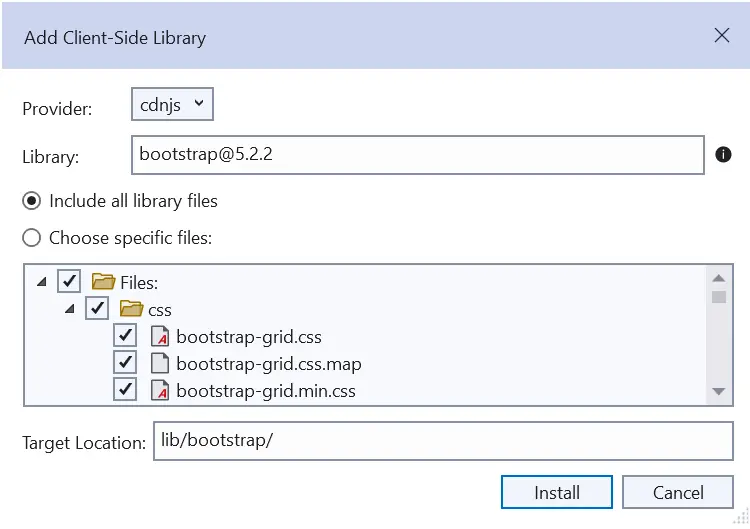Uncheck the css folder checkbox
Viewport: 750px width, 529px height.
click(x=97, y=308)
